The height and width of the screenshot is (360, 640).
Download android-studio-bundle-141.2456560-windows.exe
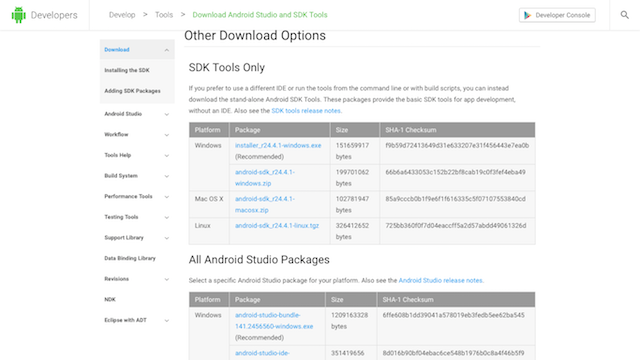(274, 321)
